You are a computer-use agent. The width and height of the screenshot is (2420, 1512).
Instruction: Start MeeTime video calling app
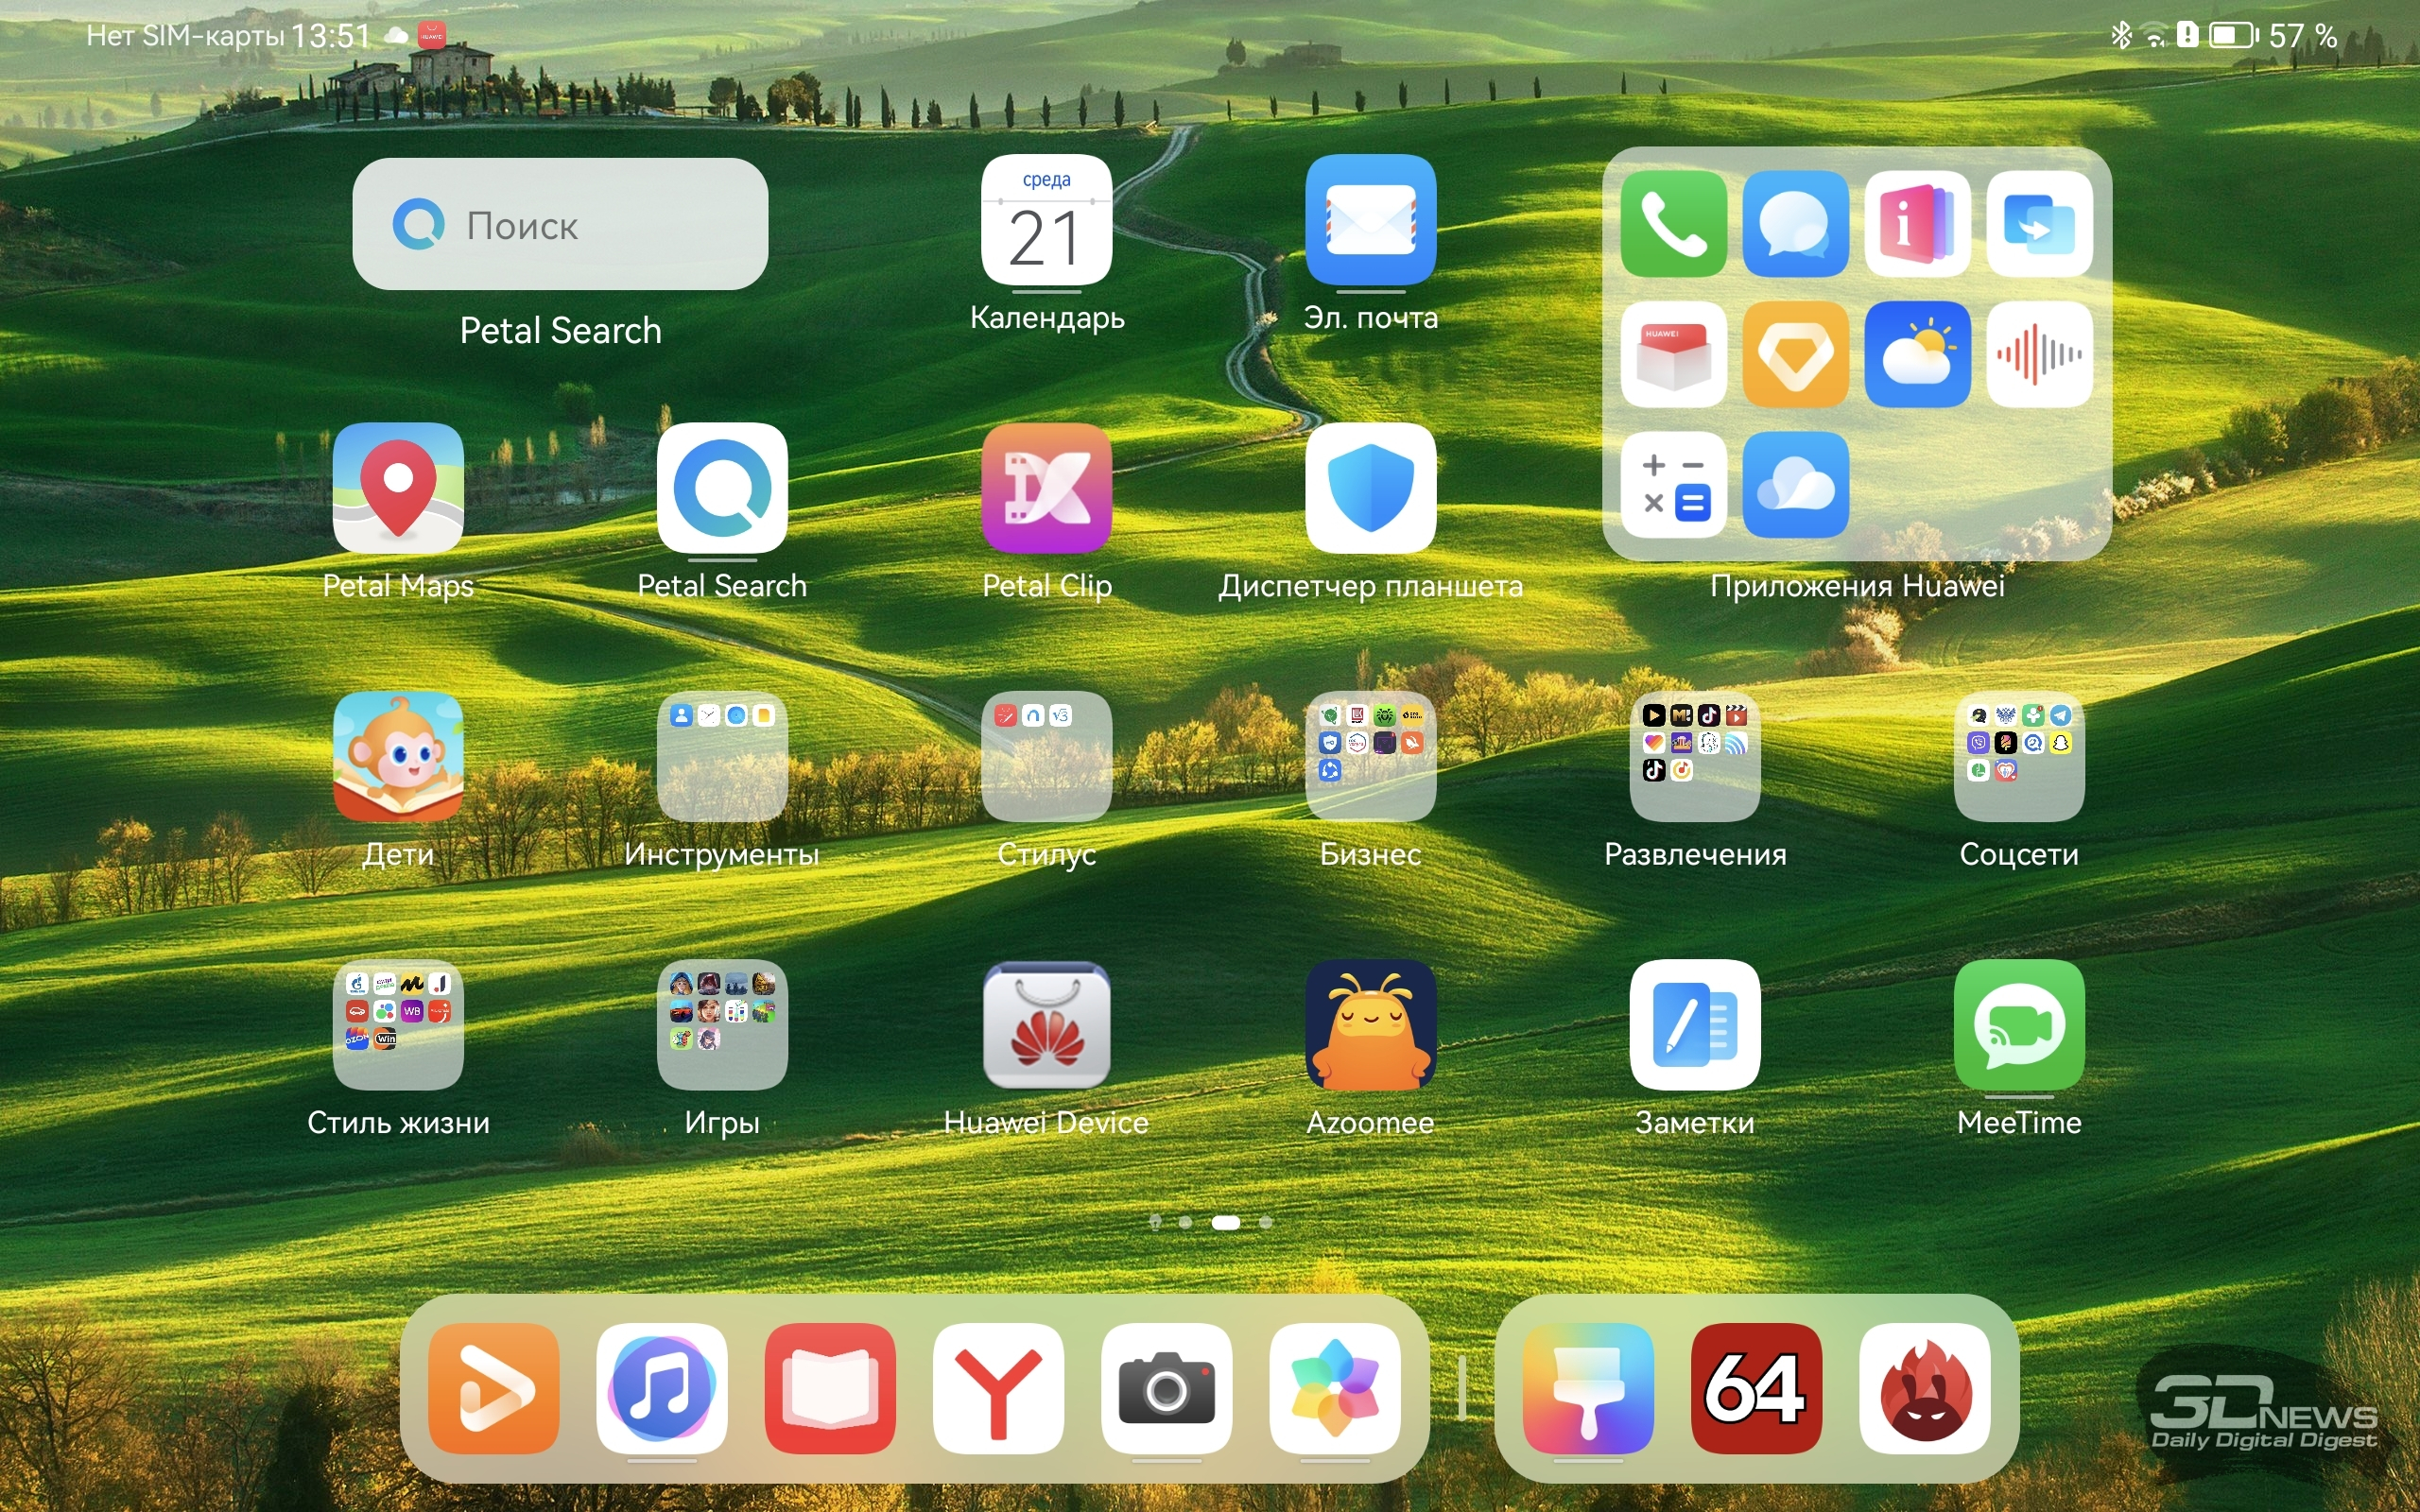pyautogui.click(x=2019, y=1025)
